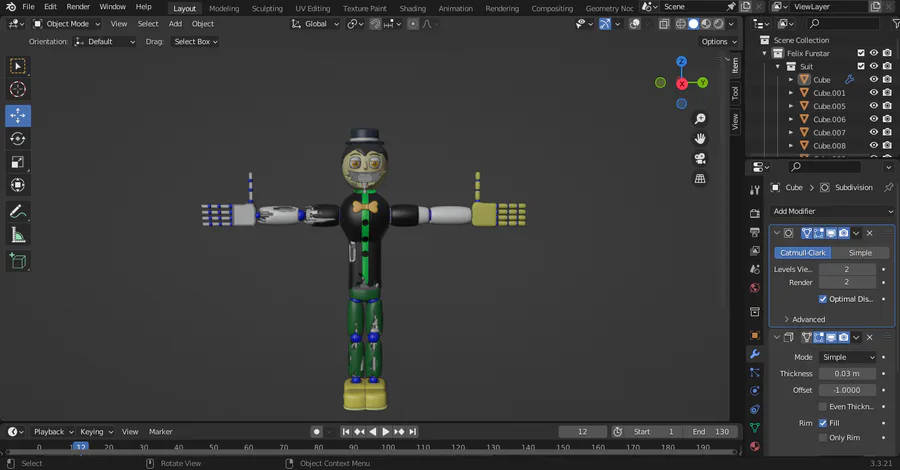Select Simple subdivision type
Viewport: 900px width, 470px height.
pyautogui.click(x=860, y=253)
